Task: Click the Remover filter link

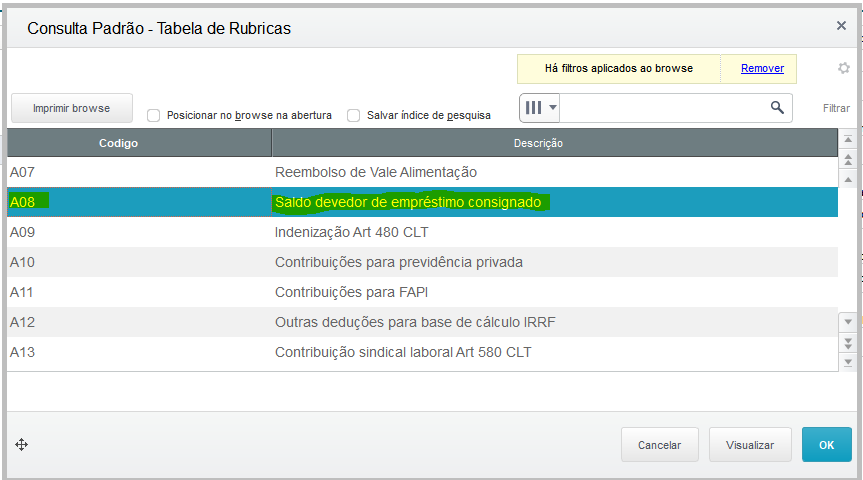Action: click(762, 68)
